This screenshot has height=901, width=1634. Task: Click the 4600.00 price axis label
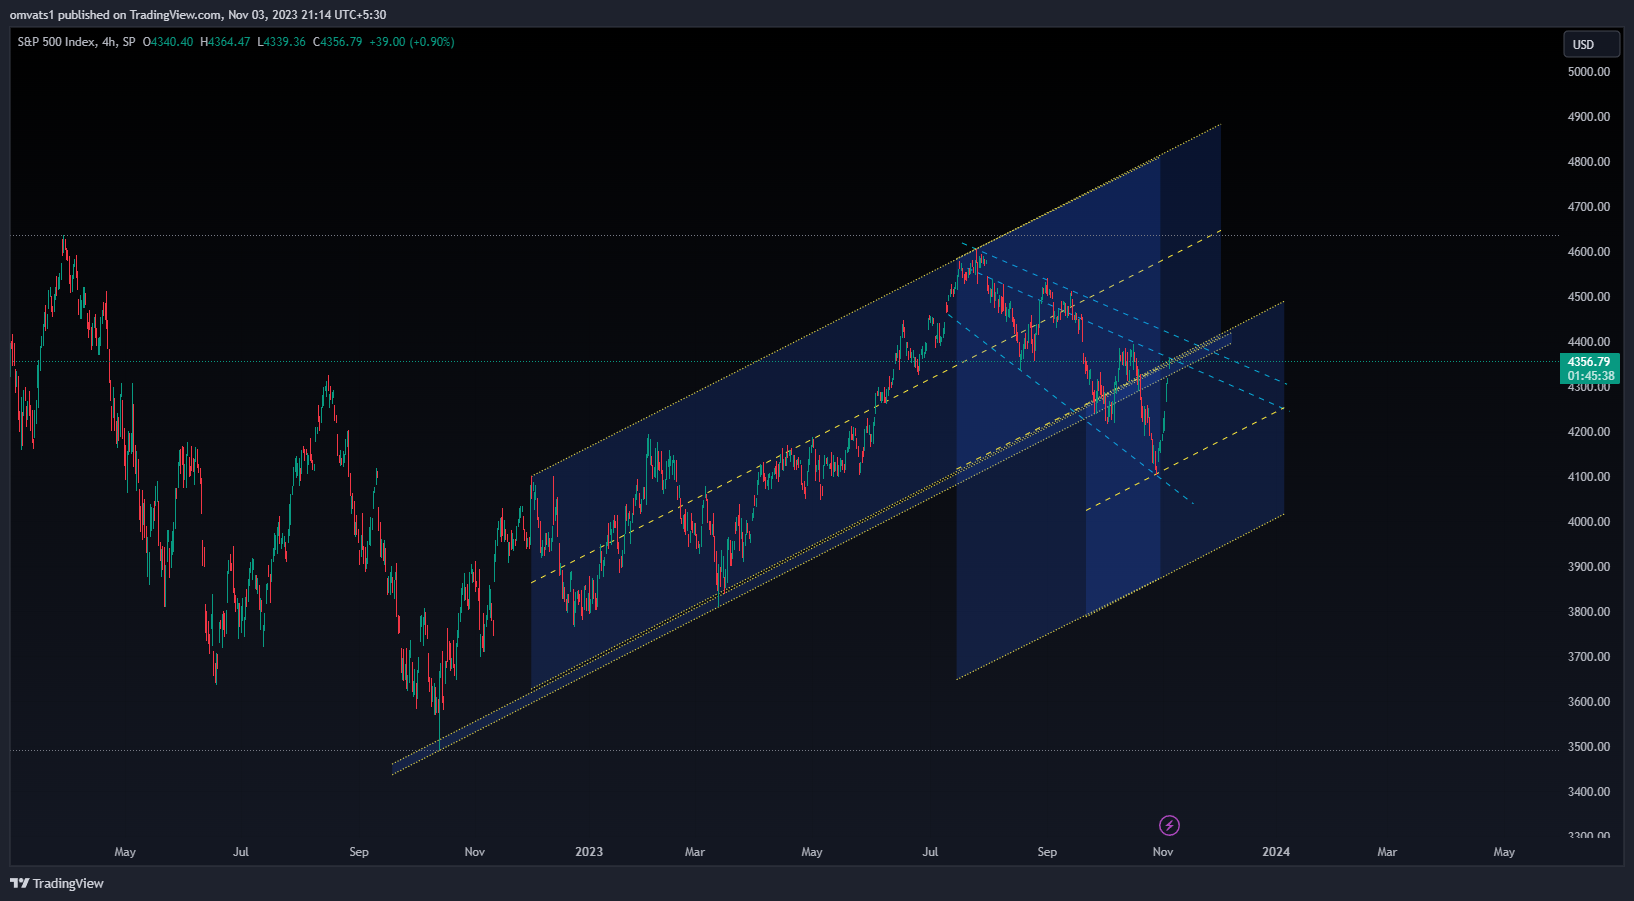pyautogui.click(x=1589, y=252)
